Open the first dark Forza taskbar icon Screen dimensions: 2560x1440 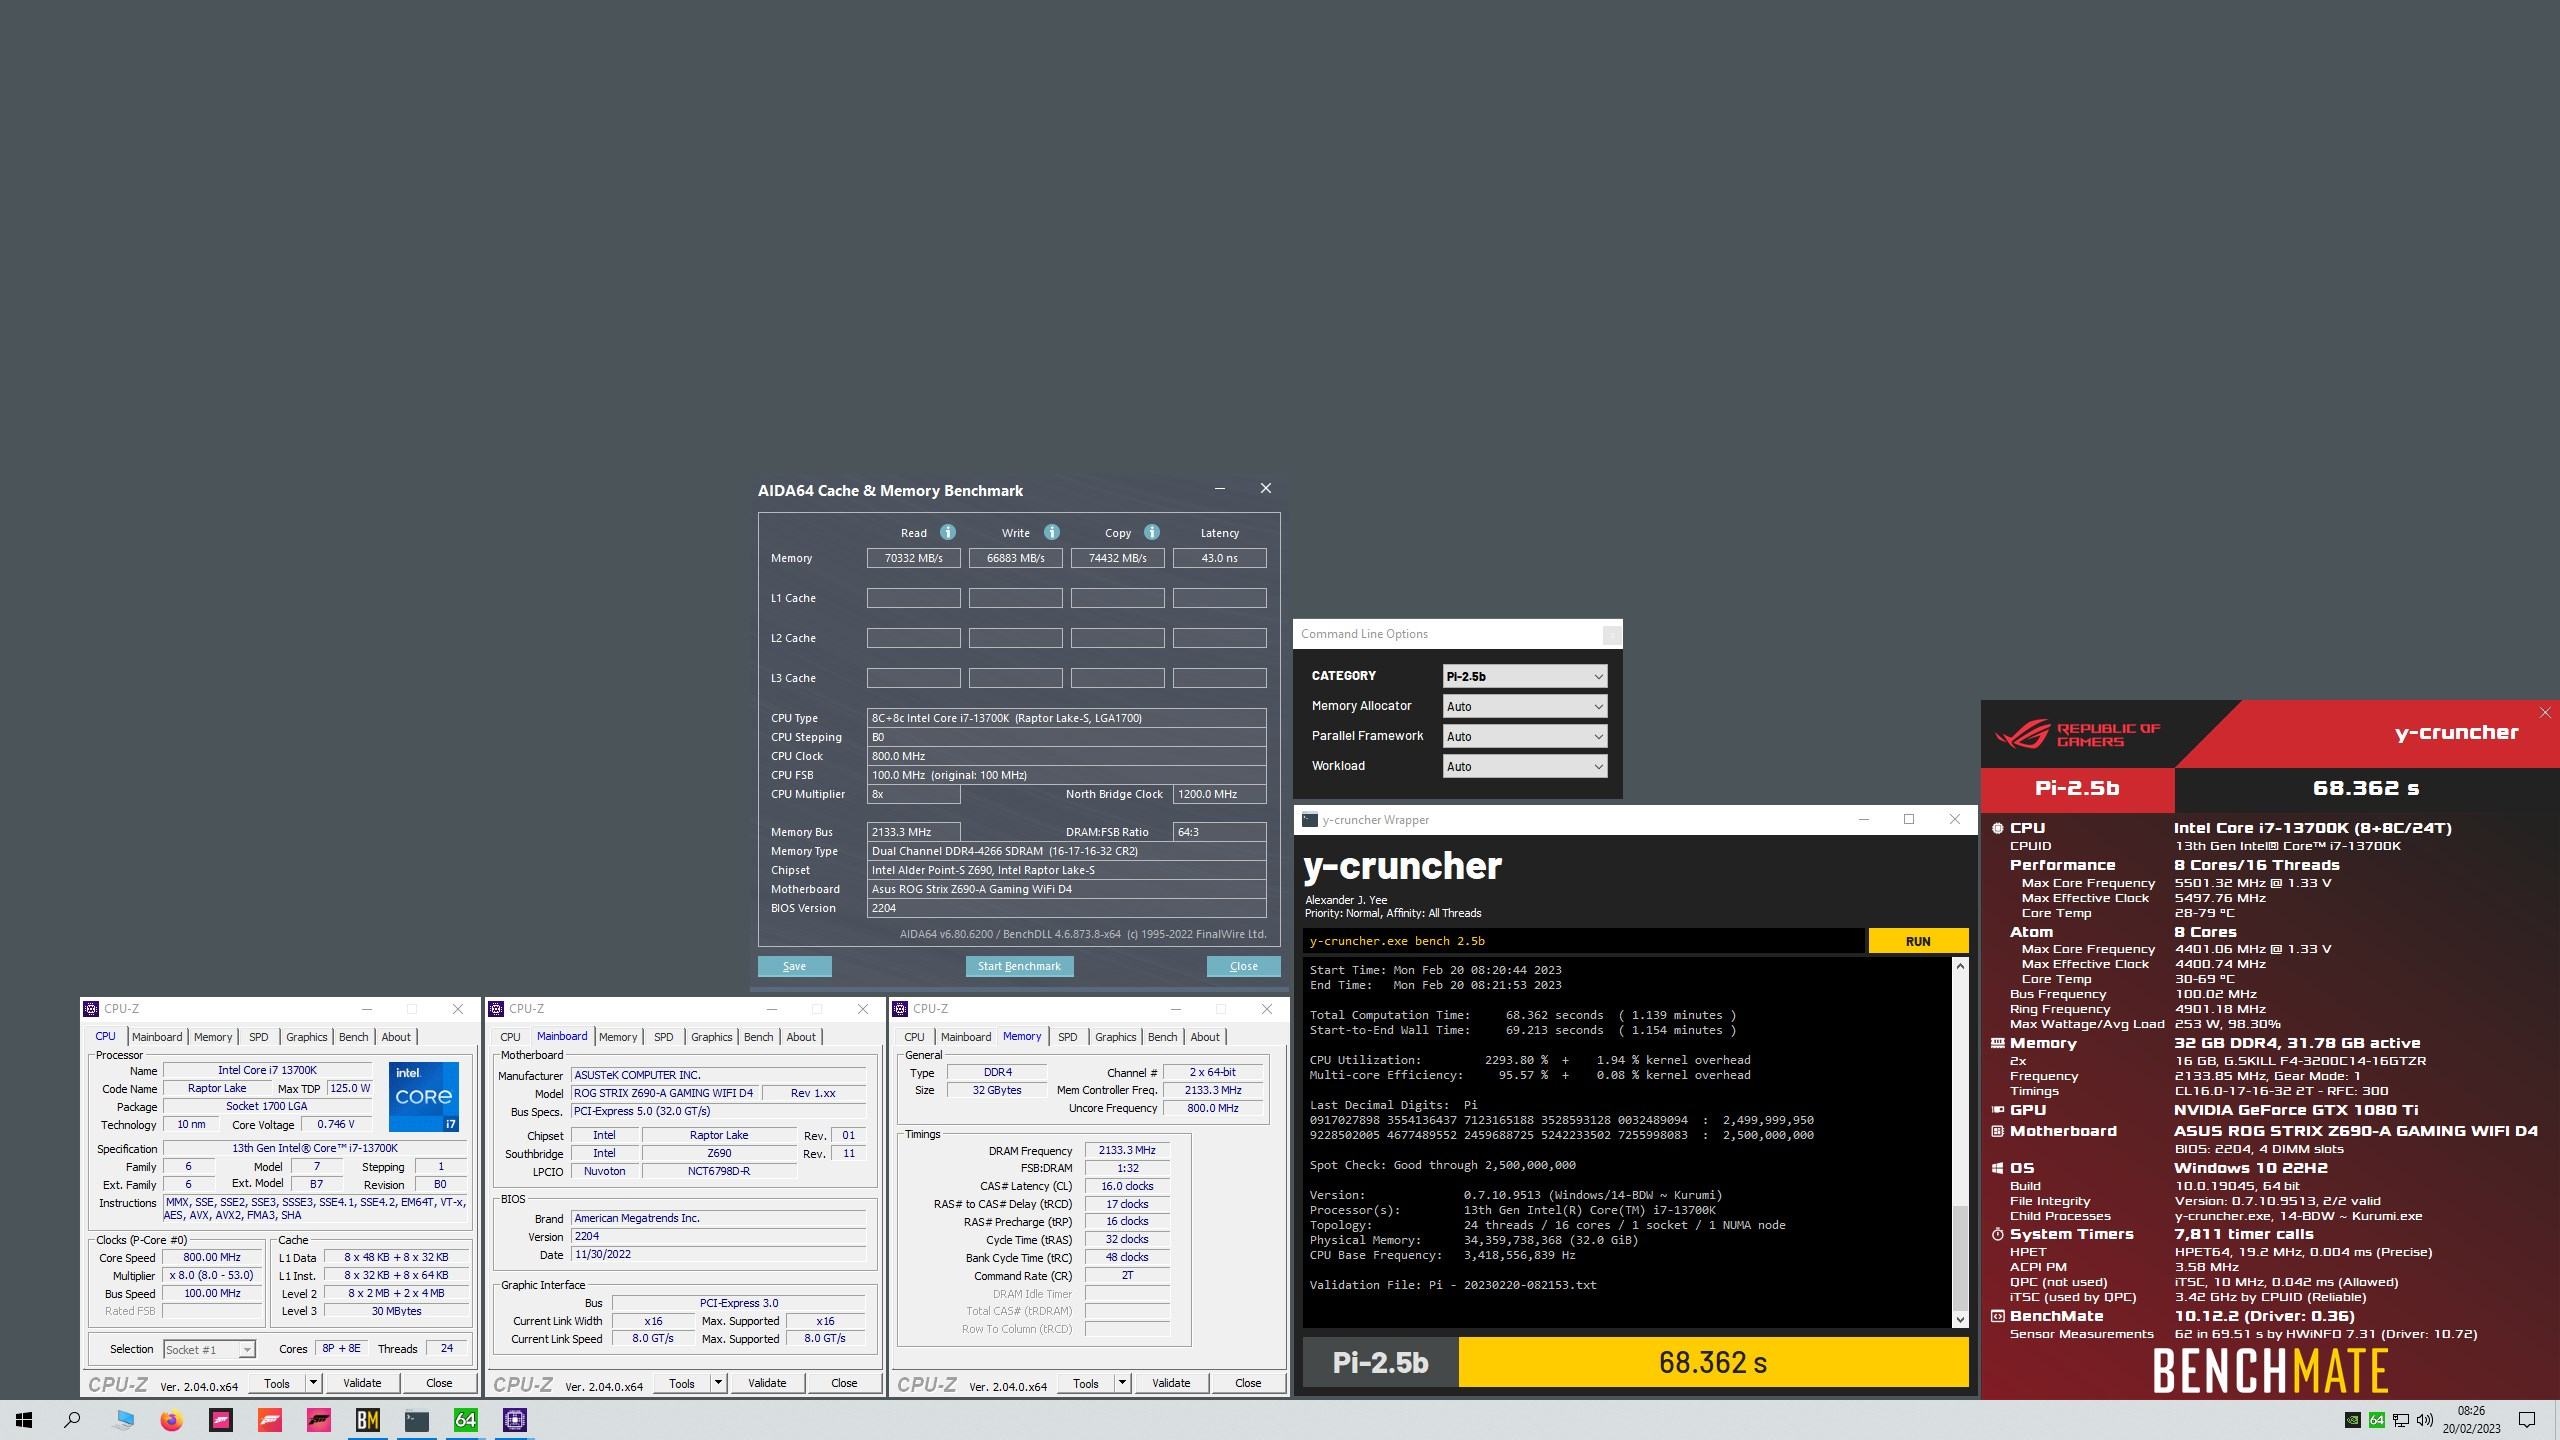(x=221, y=1420)
